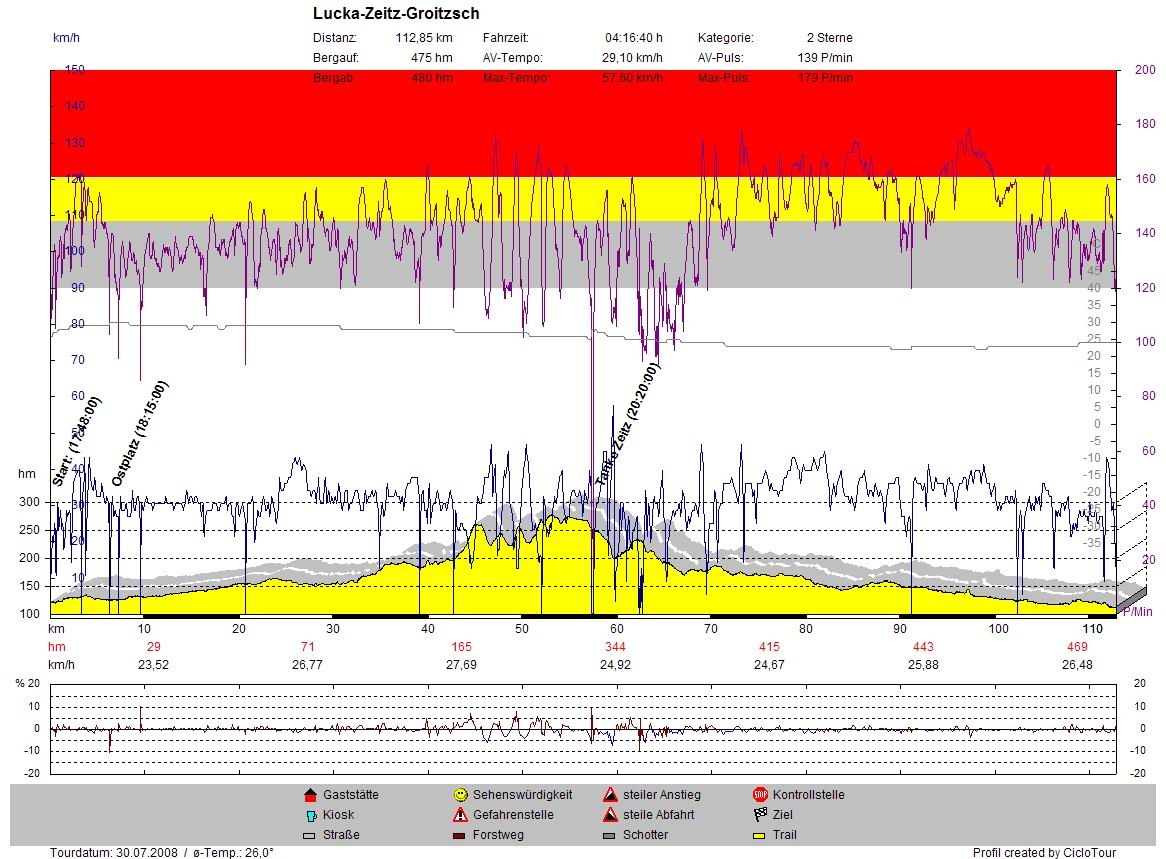Click the Max-Tempo label in header

pyautogui.click(x=516, y=78)
